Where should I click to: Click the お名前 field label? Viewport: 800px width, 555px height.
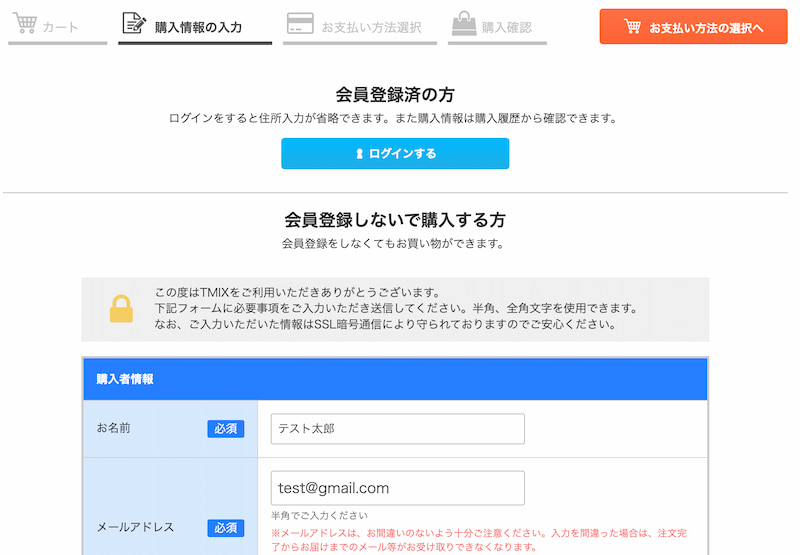coord(114,428)
